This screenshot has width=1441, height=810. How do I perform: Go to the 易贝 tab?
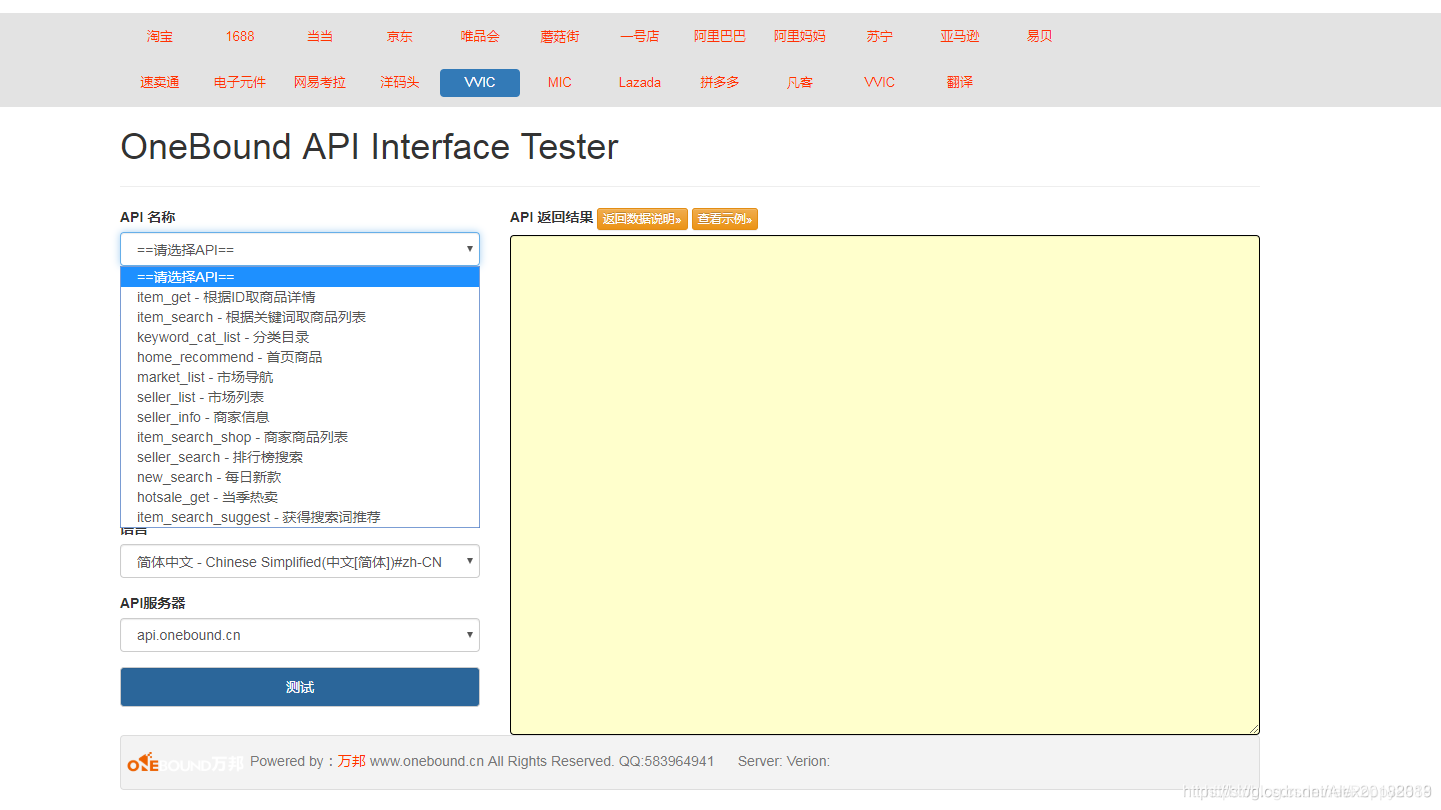(1040, 36)
